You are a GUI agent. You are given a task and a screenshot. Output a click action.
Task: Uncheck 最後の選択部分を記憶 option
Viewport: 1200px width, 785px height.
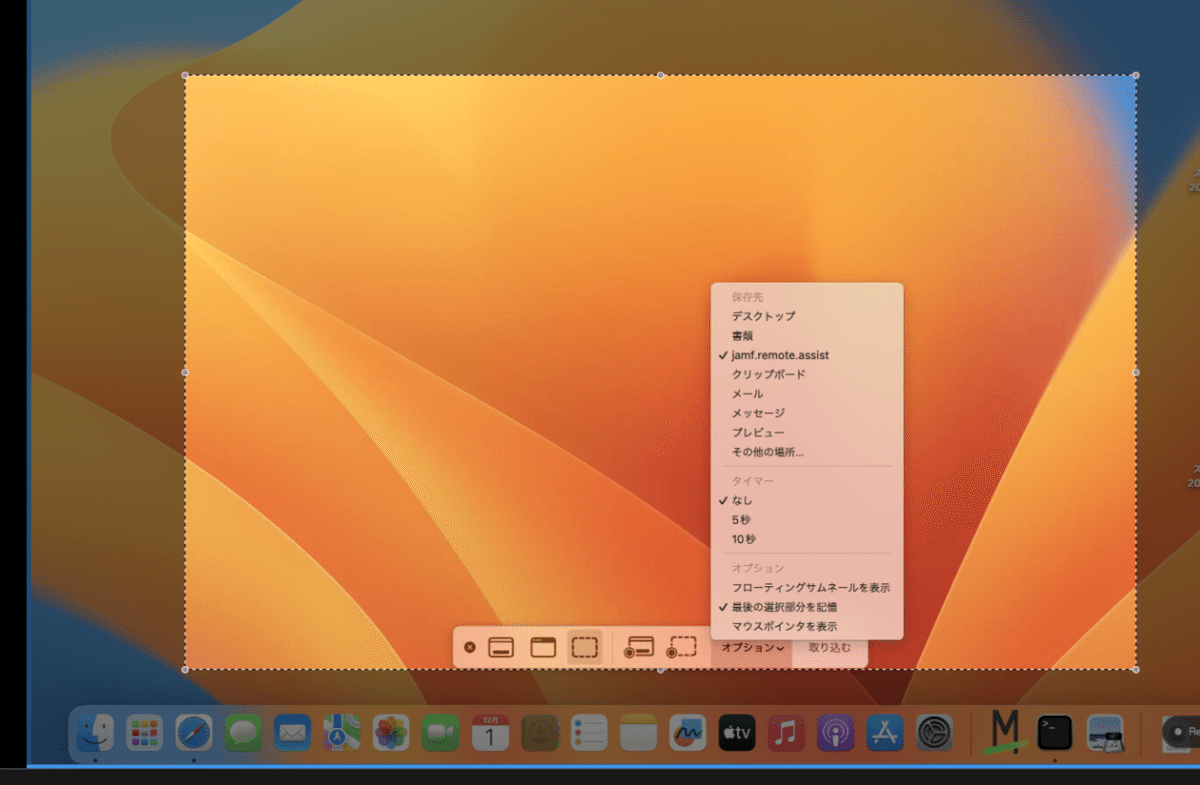(x=784, y=607)
